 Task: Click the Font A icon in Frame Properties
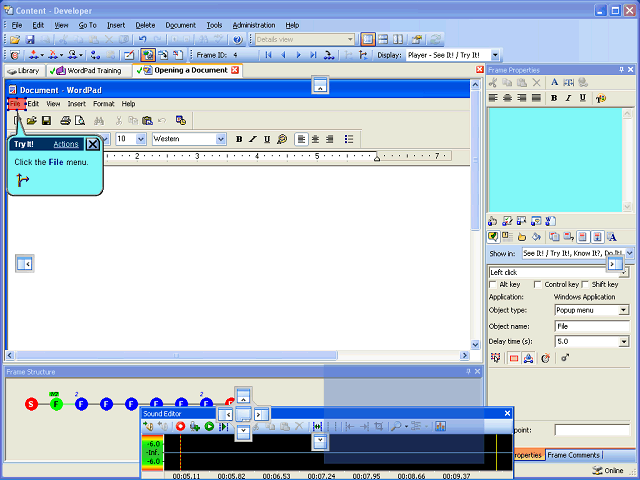[554, 82]
